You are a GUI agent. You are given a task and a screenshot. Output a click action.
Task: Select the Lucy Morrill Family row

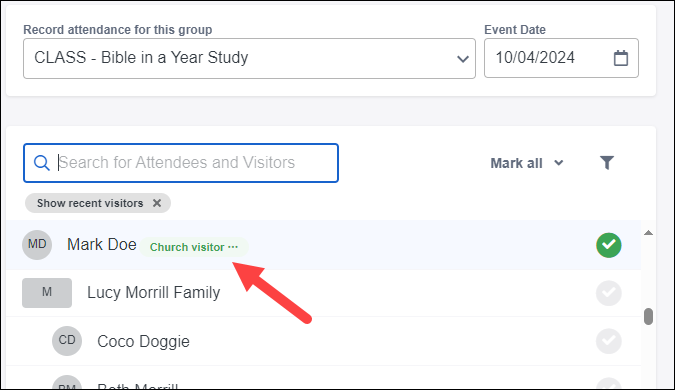(323, 293)
